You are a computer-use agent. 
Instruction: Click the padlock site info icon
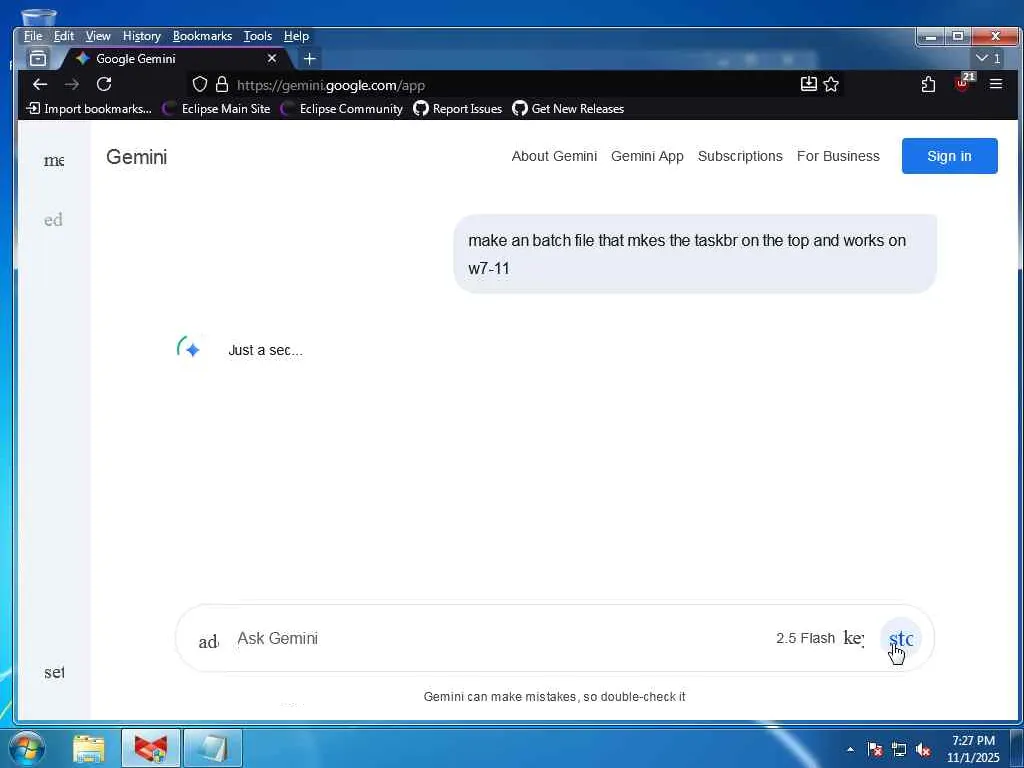[222, 84]
